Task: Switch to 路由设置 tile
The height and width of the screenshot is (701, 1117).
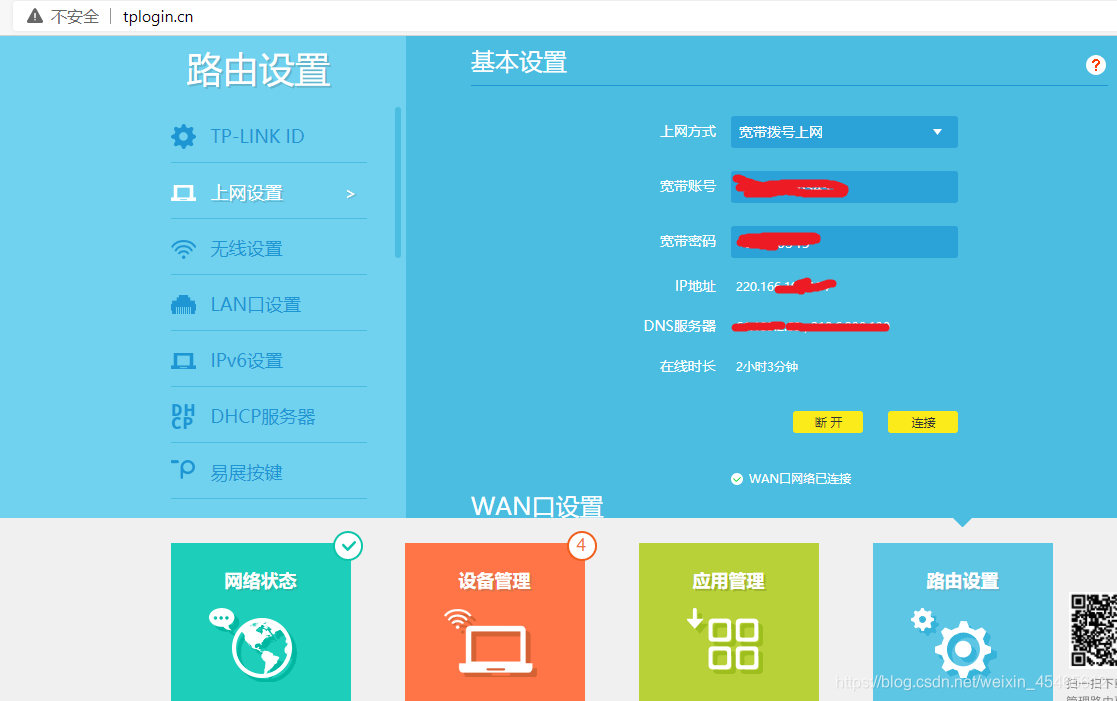Action: (x=962, y=621)
